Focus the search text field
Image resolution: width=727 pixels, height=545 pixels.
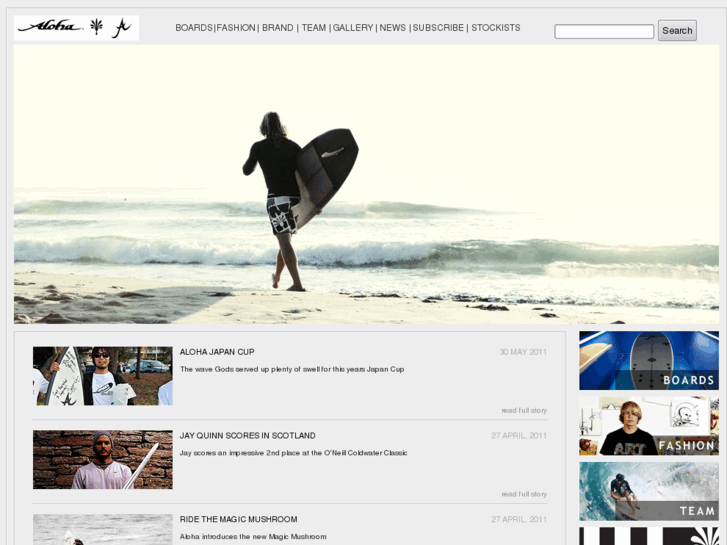coord(604,32)
